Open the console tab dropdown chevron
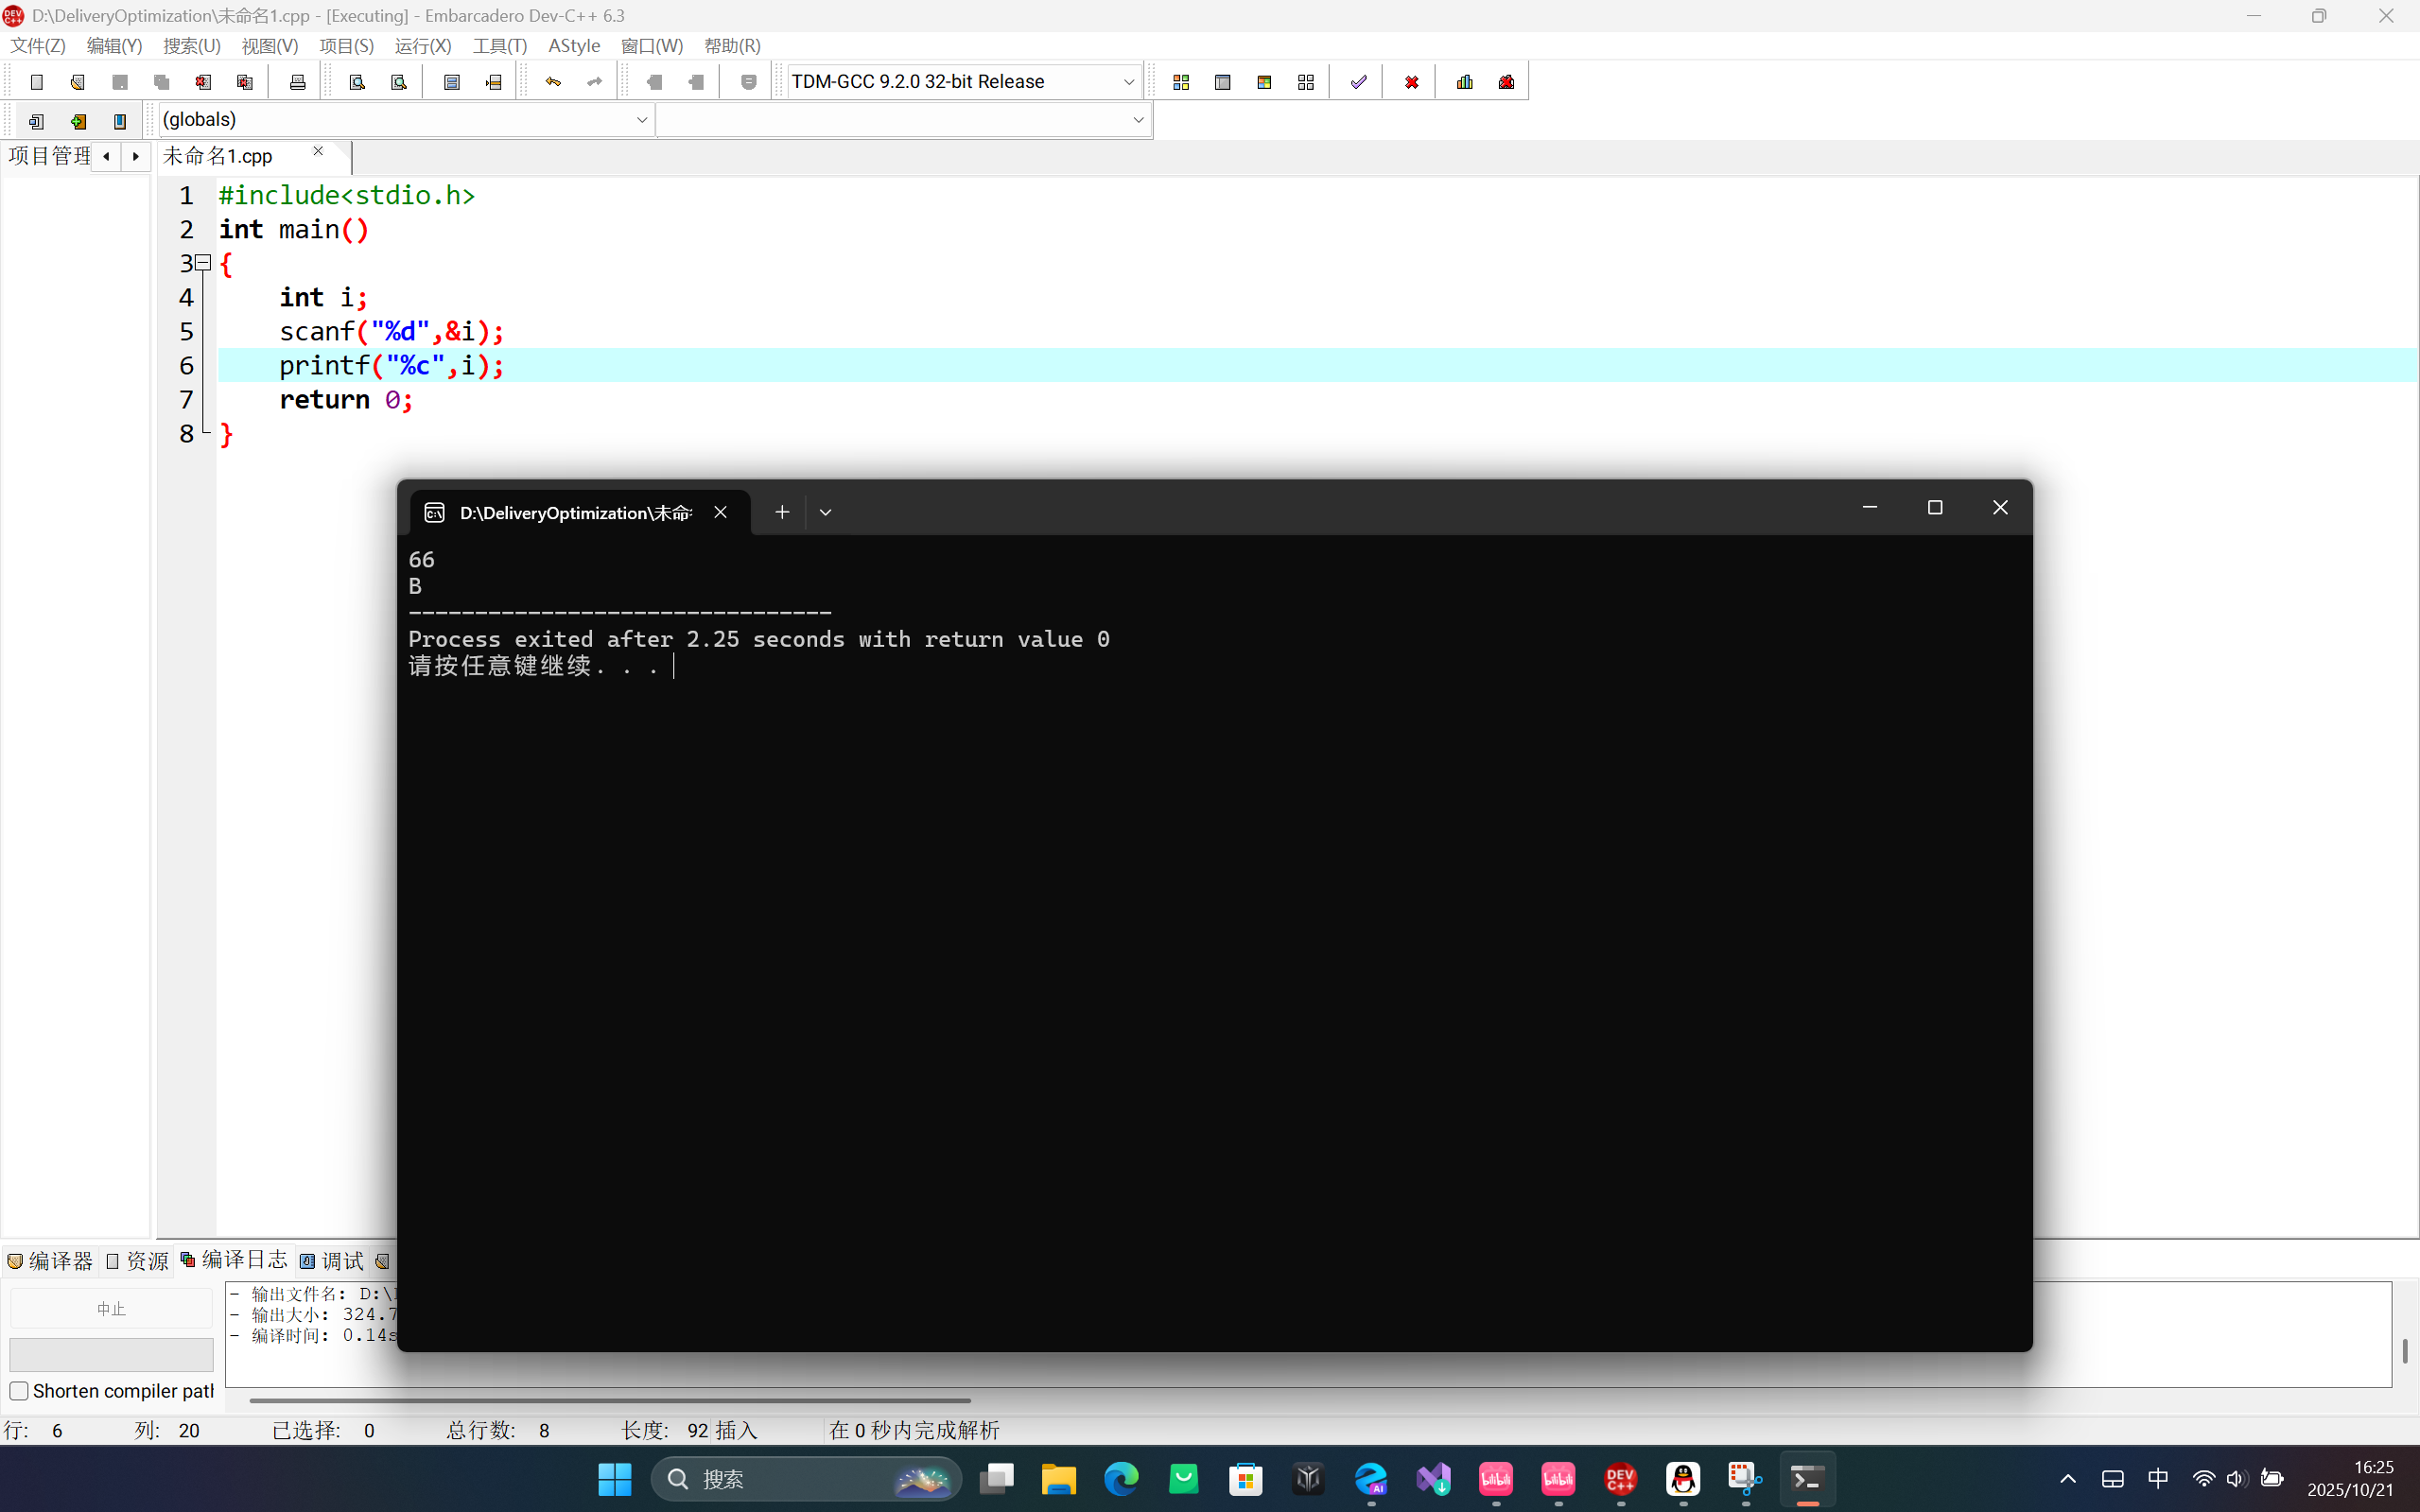 [825, 512]
